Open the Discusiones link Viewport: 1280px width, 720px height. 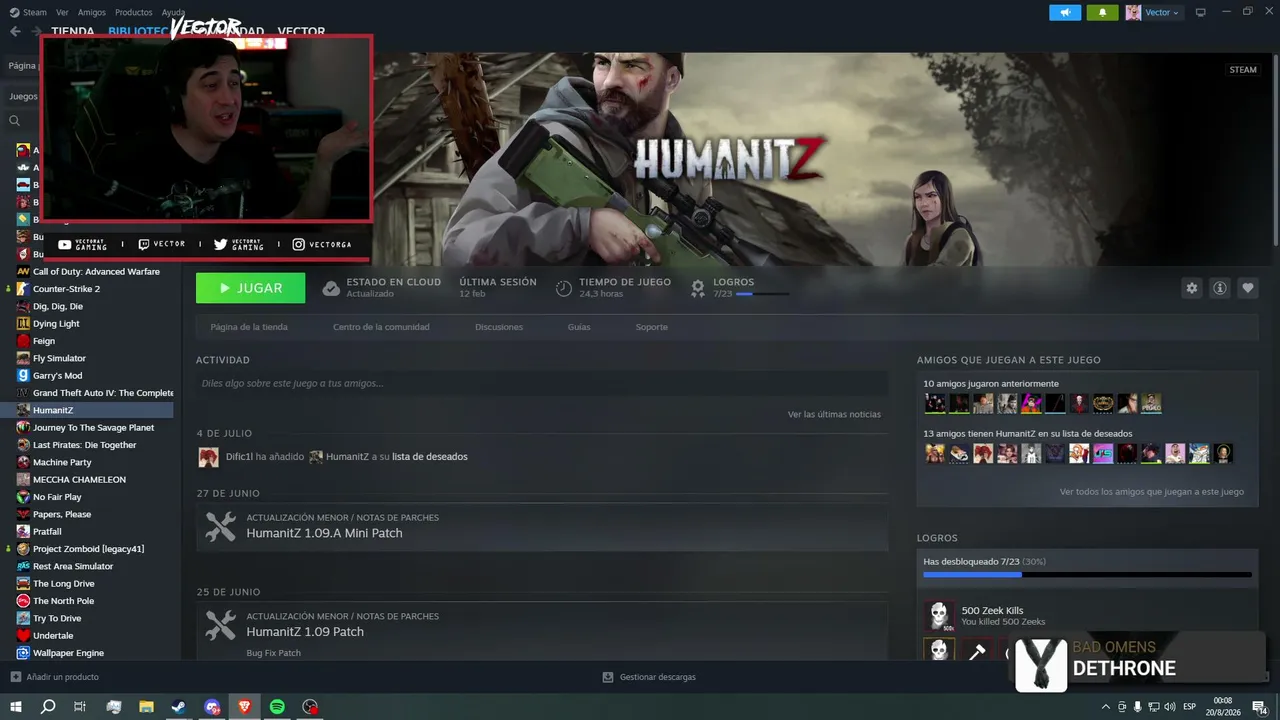coord(499,327)
